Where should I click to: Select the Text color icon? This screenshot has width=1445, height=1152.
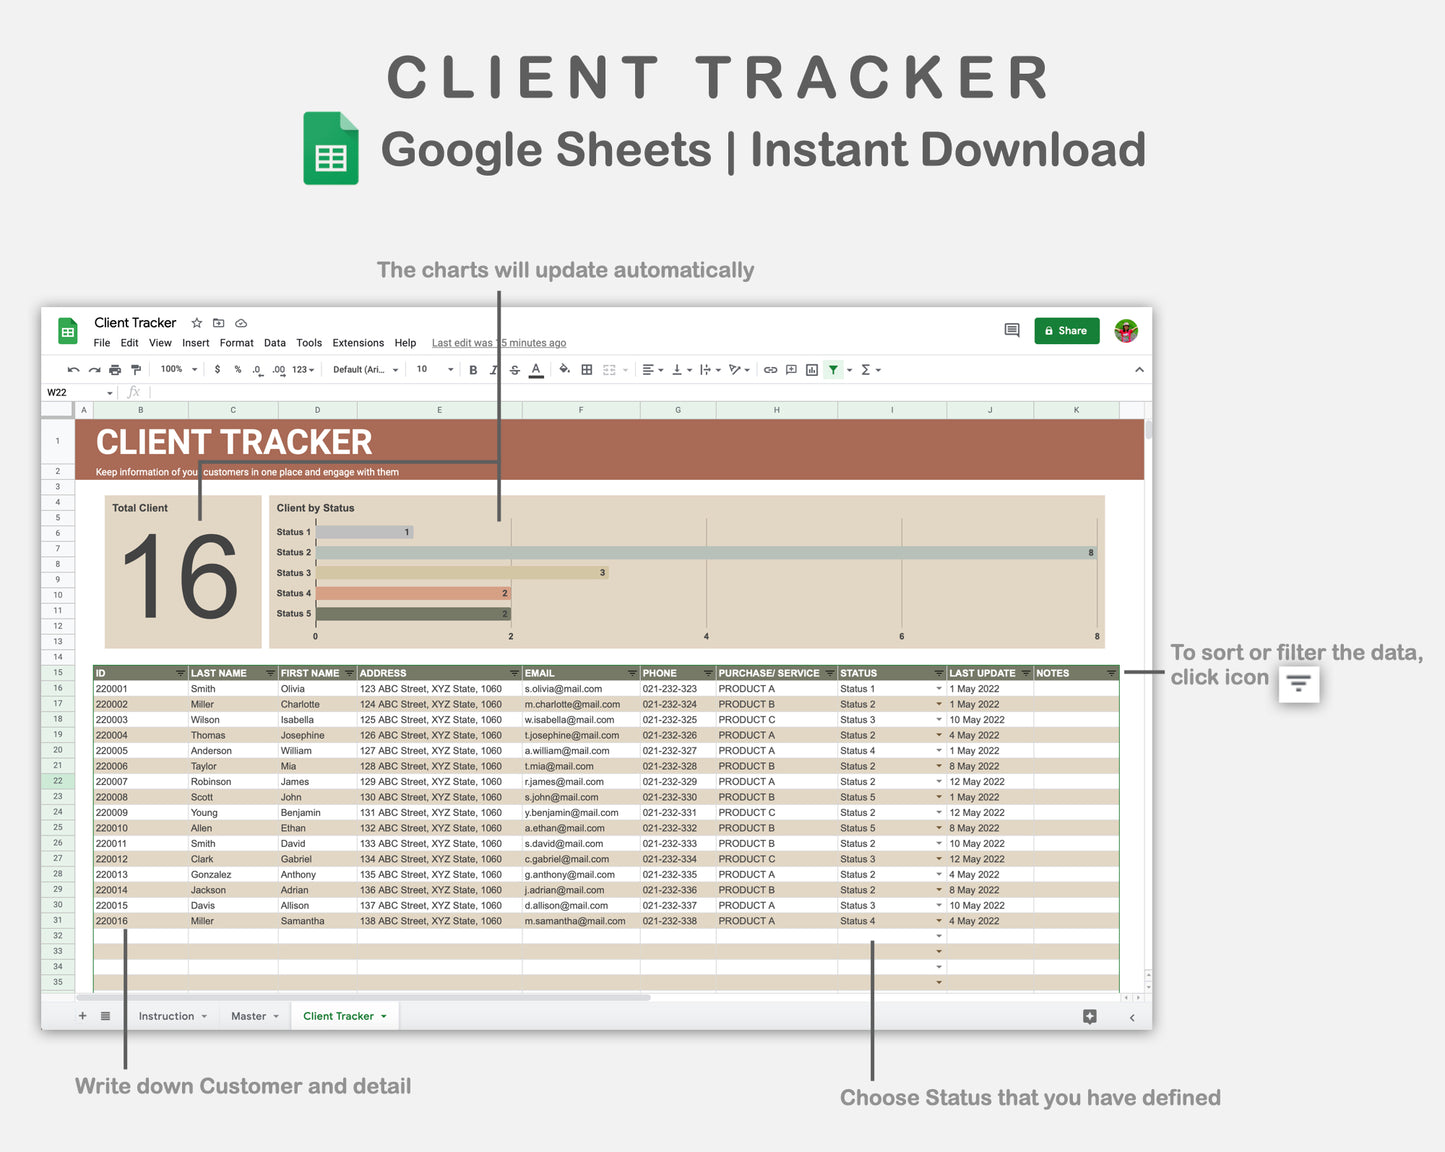pyautogui.click(x=535, y=369)
